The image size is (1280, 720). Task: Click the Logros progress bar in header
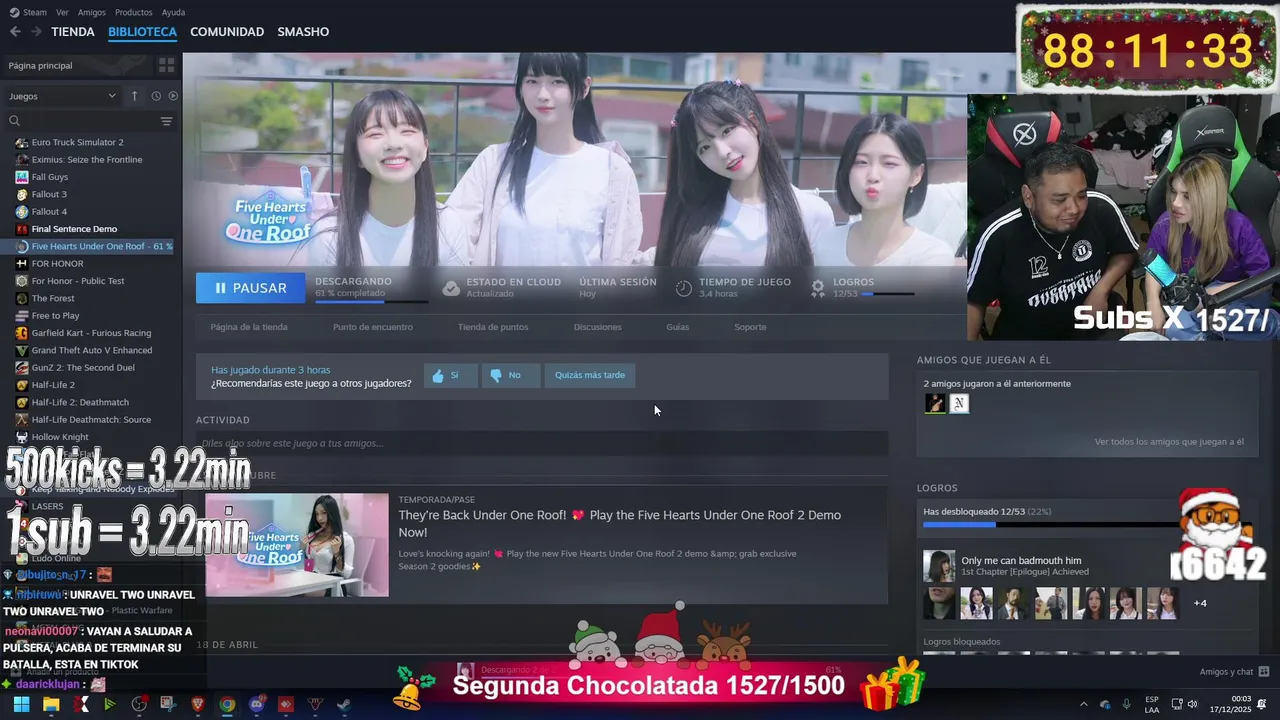coord(888,294)
